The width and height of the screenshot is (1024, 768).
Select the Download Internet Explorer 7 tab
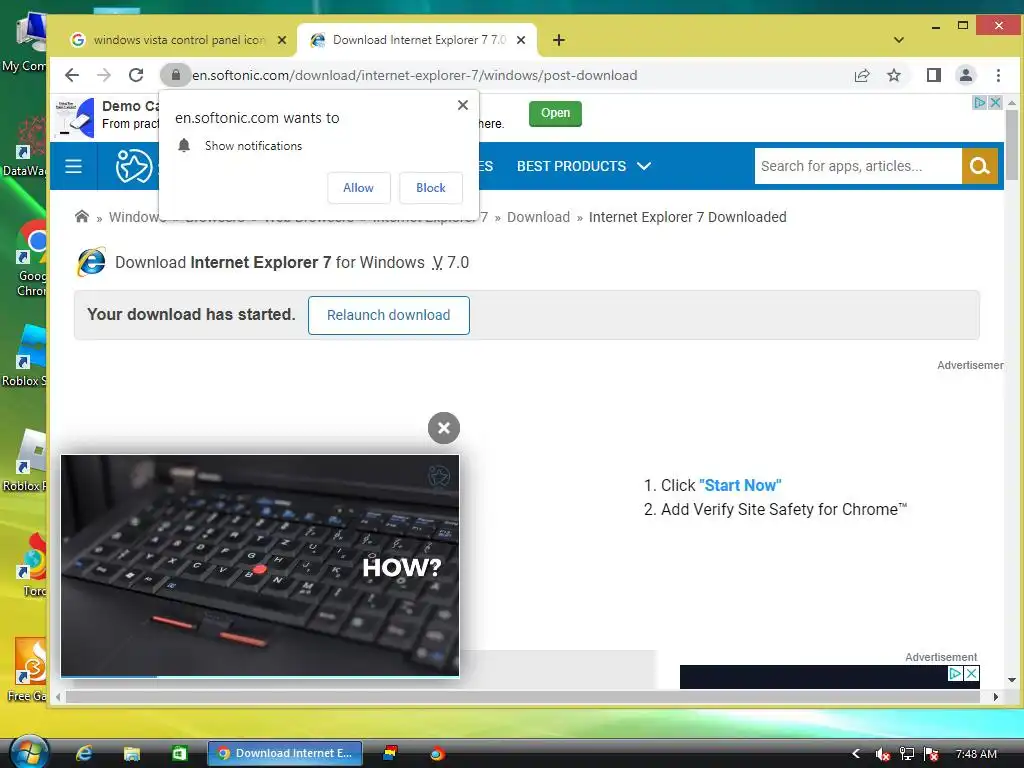tap(418, 40)
